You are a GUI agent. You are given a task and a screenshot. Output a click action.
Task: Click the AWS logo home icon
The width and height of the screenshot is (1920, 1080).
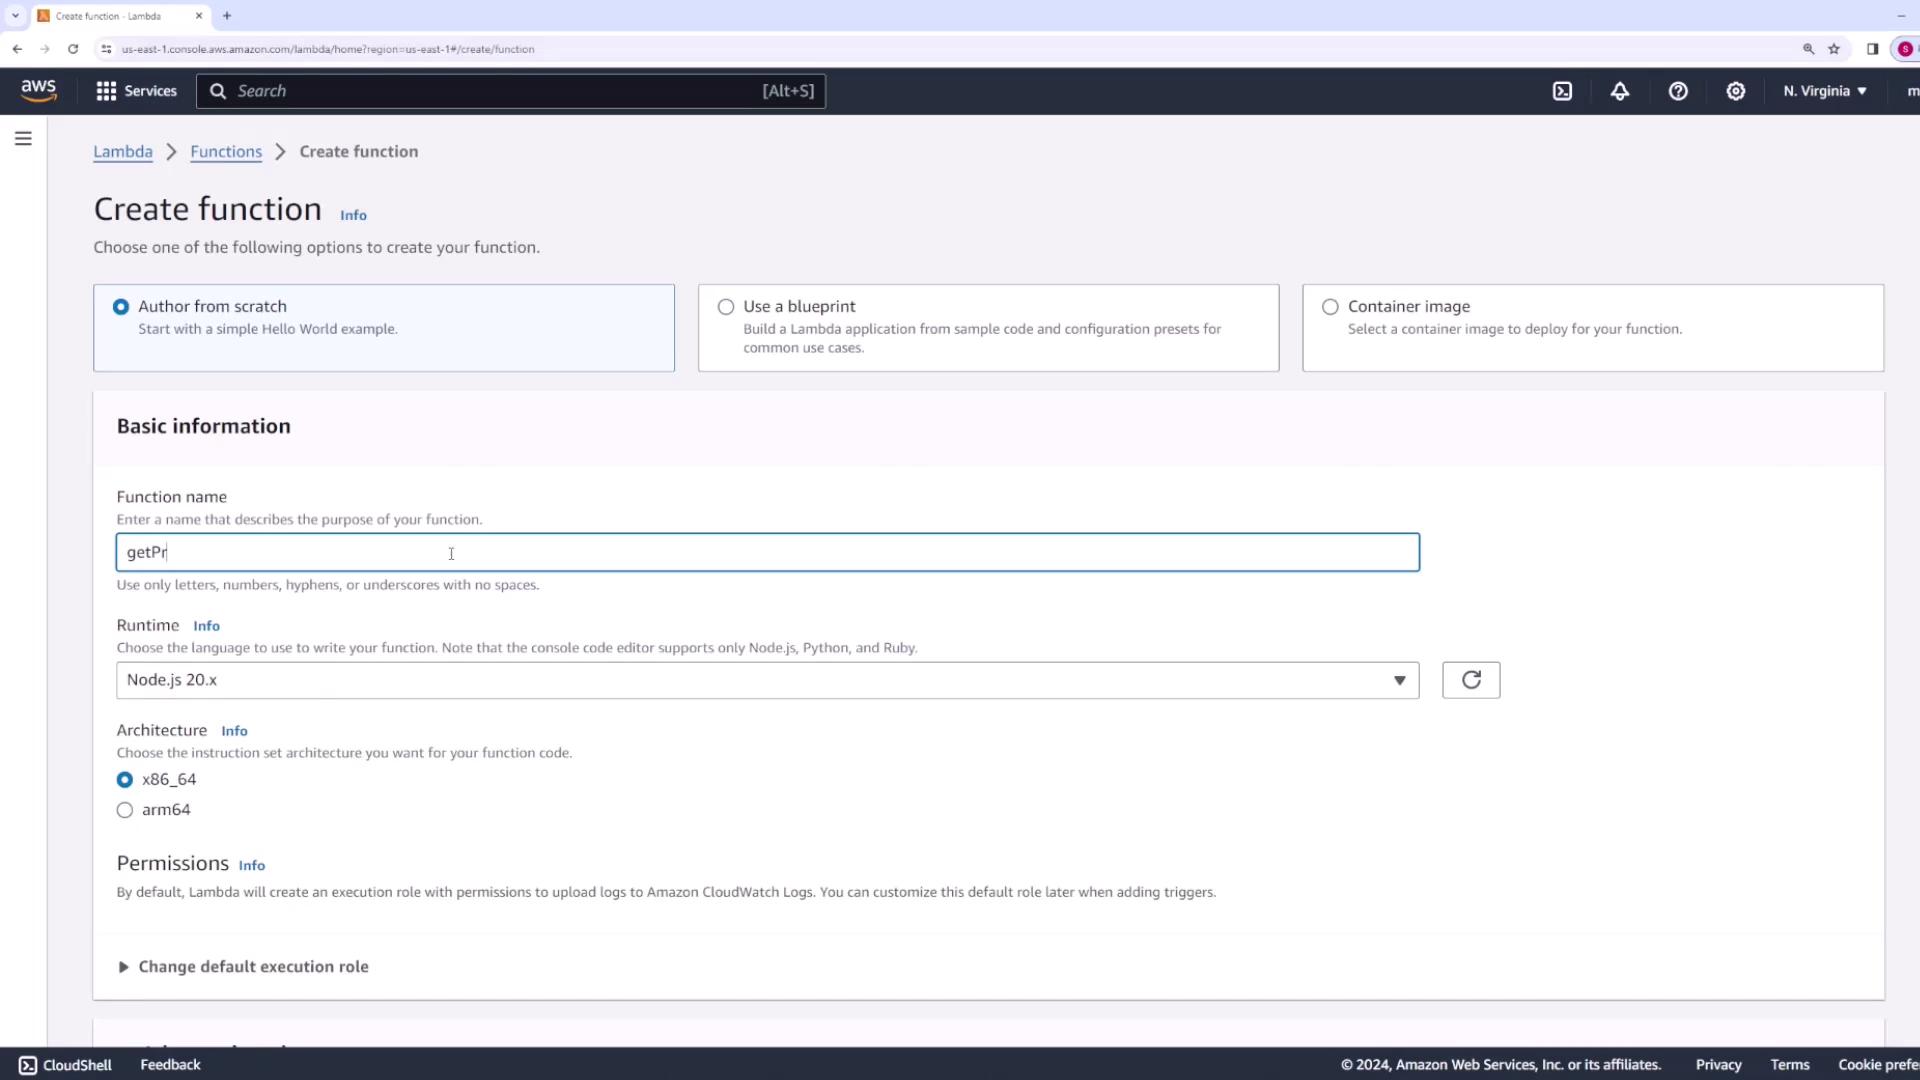[x=39, y=91]
